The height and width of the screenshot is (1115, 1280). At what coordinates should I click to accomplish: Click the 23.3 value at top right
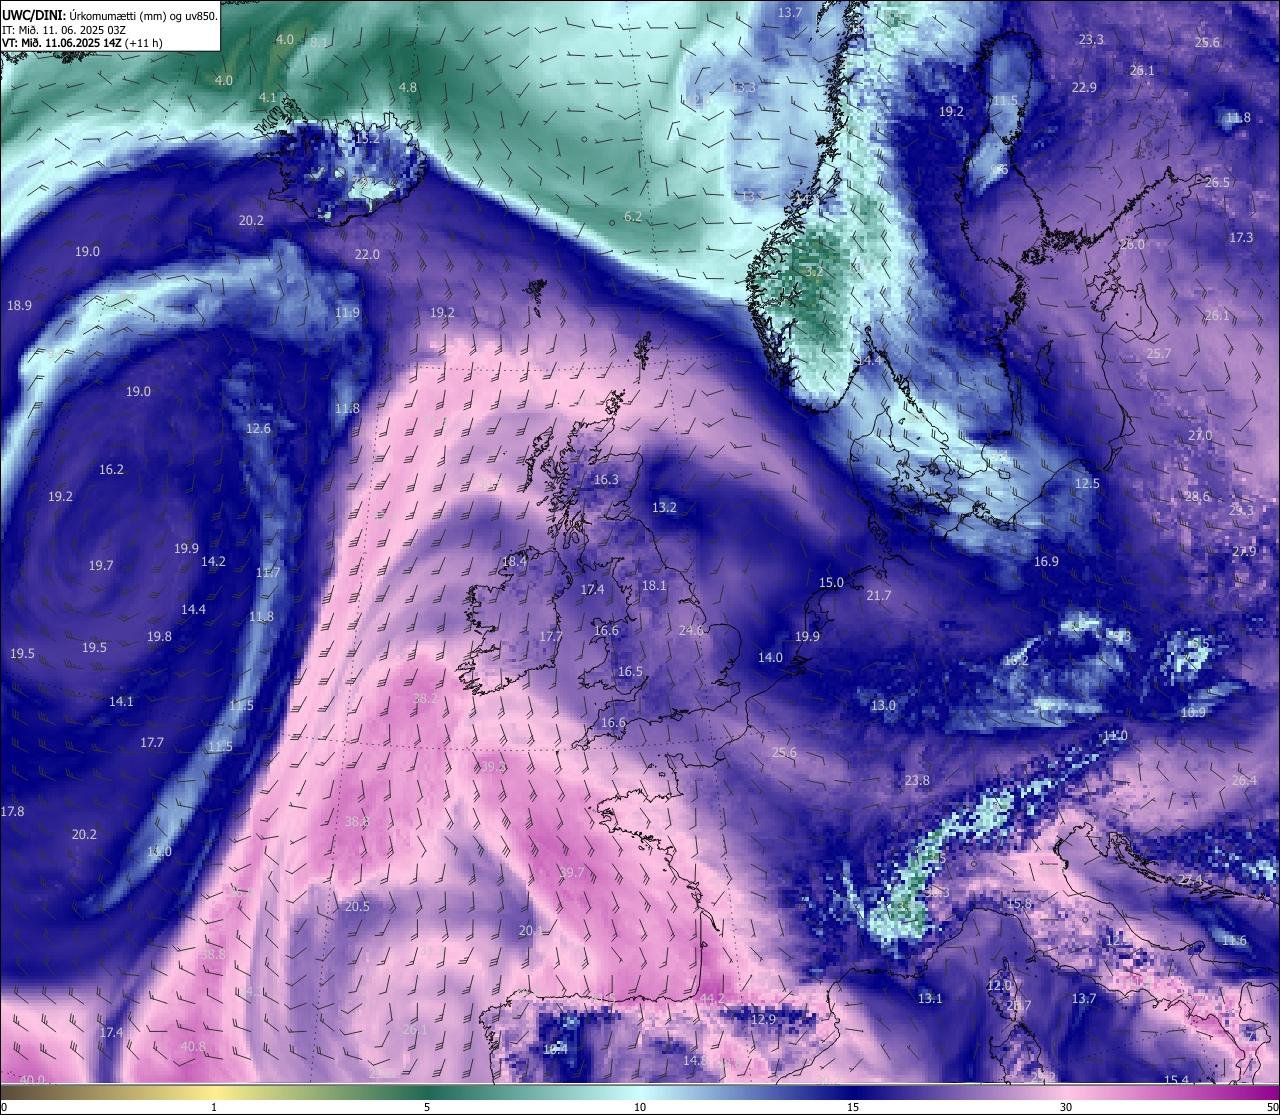pyautogui.click(x=1091, y=40)
